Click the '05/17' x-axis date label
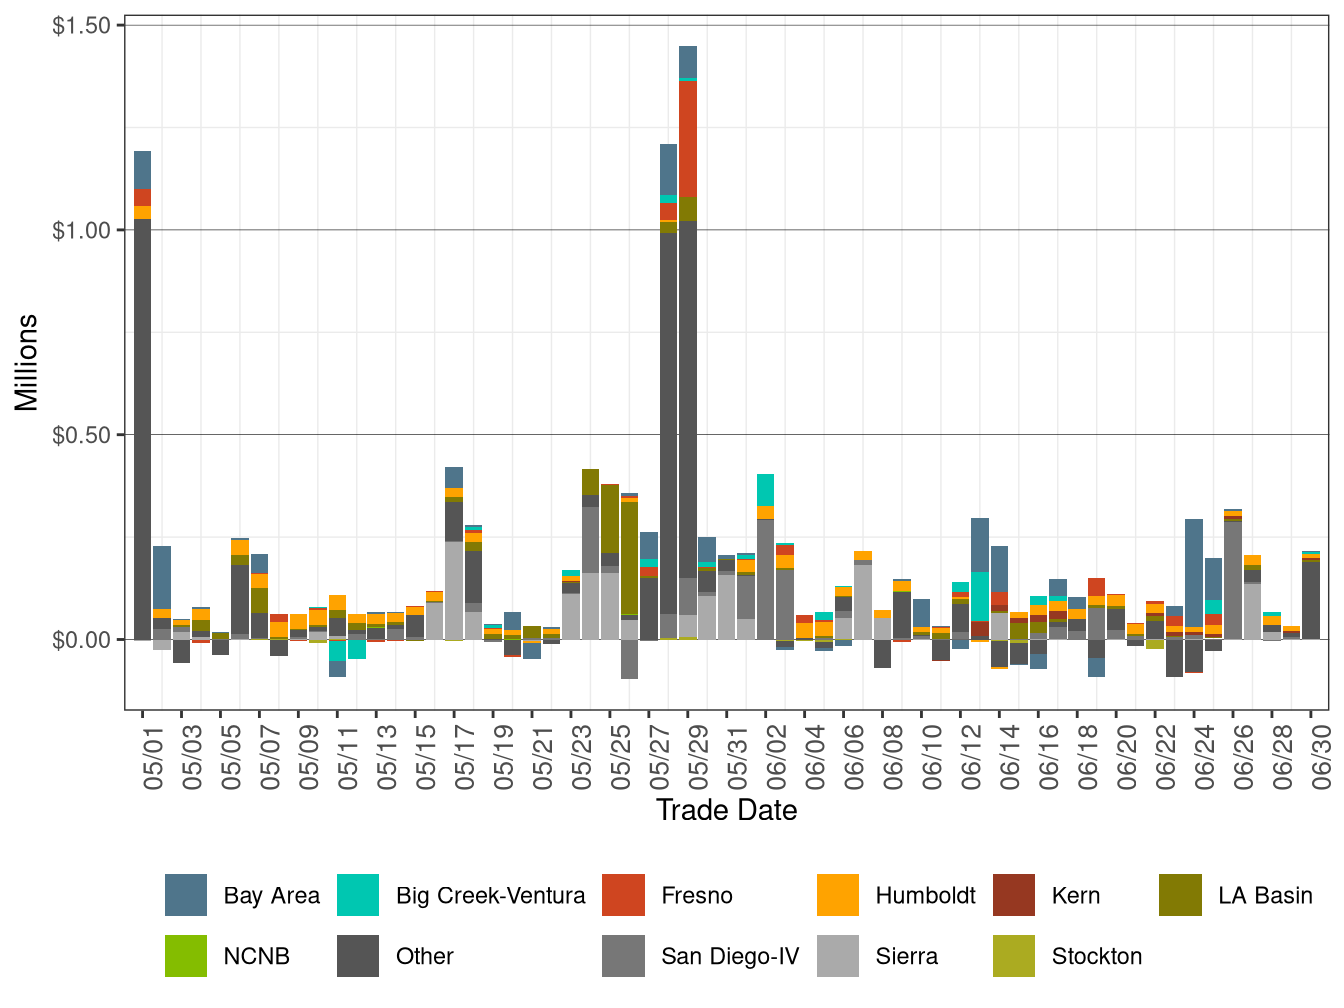The width and height of the screenshot is (1344, 1008). click(x=466, y=756)
